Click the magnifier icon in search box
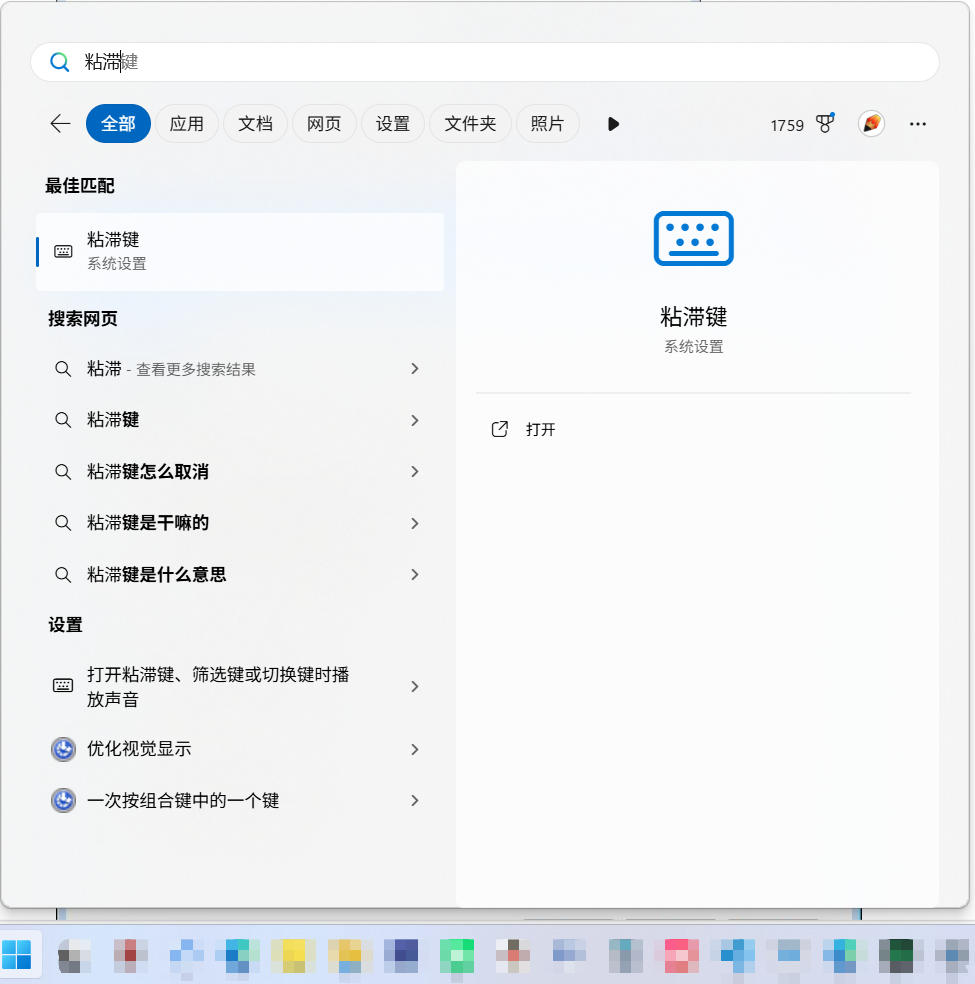Image resolution: width=975 pixels, height=984 pixels. click(x=60, y=62)
